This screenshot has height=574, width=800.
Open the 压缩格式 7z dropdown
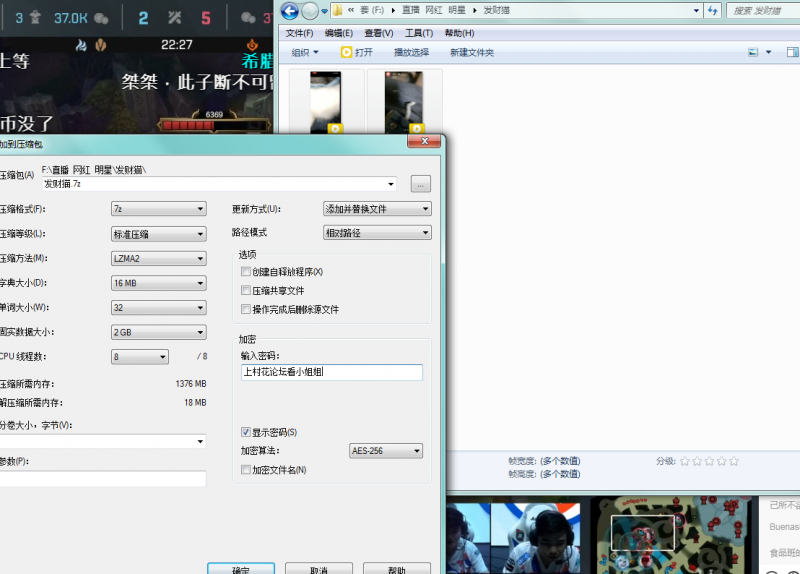point(158,209)
